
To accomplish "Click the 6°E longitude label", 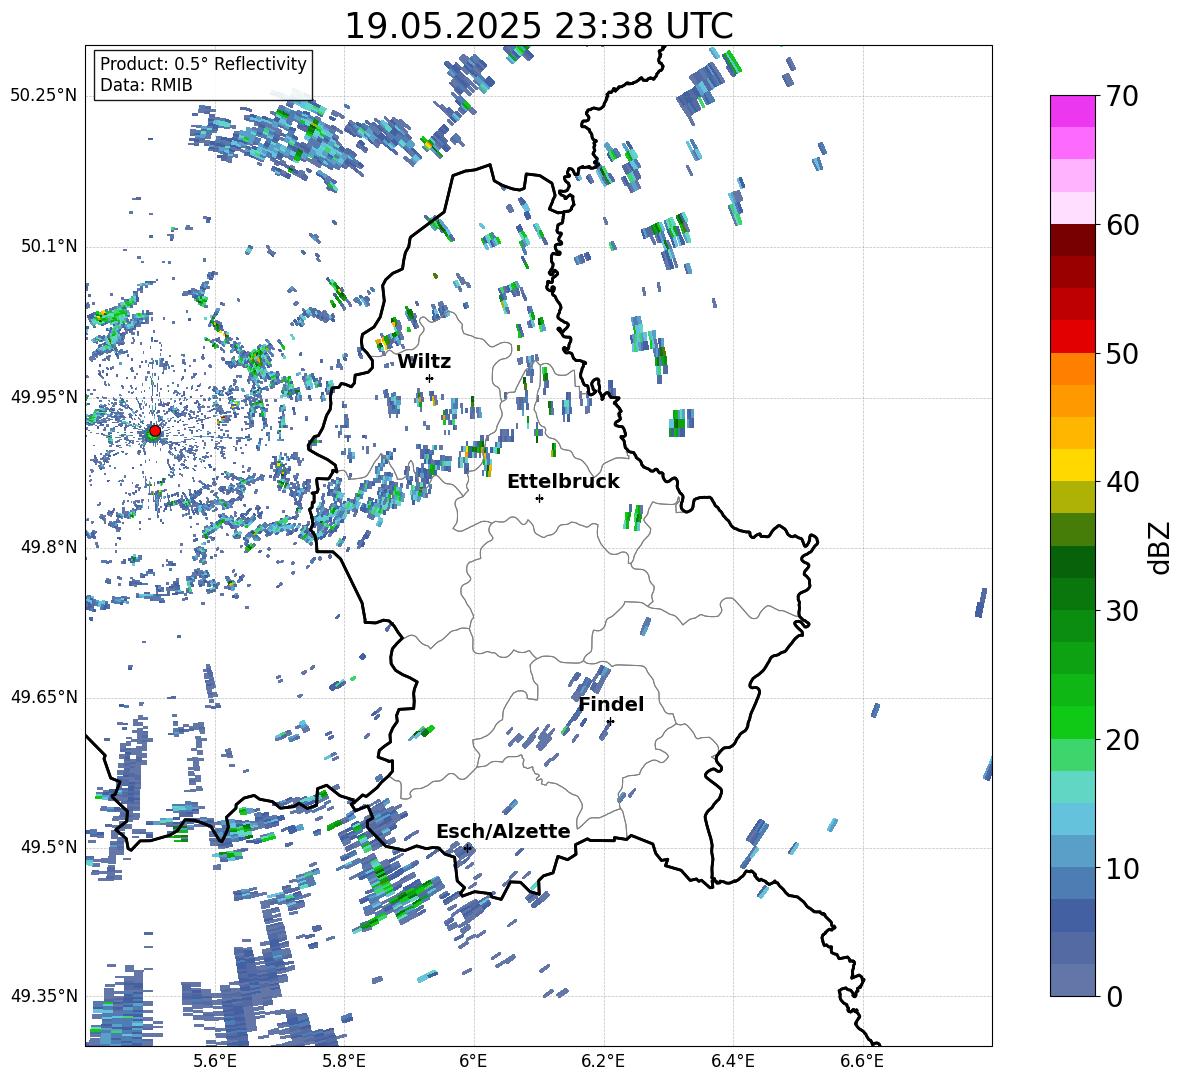I will (473, 1061).
